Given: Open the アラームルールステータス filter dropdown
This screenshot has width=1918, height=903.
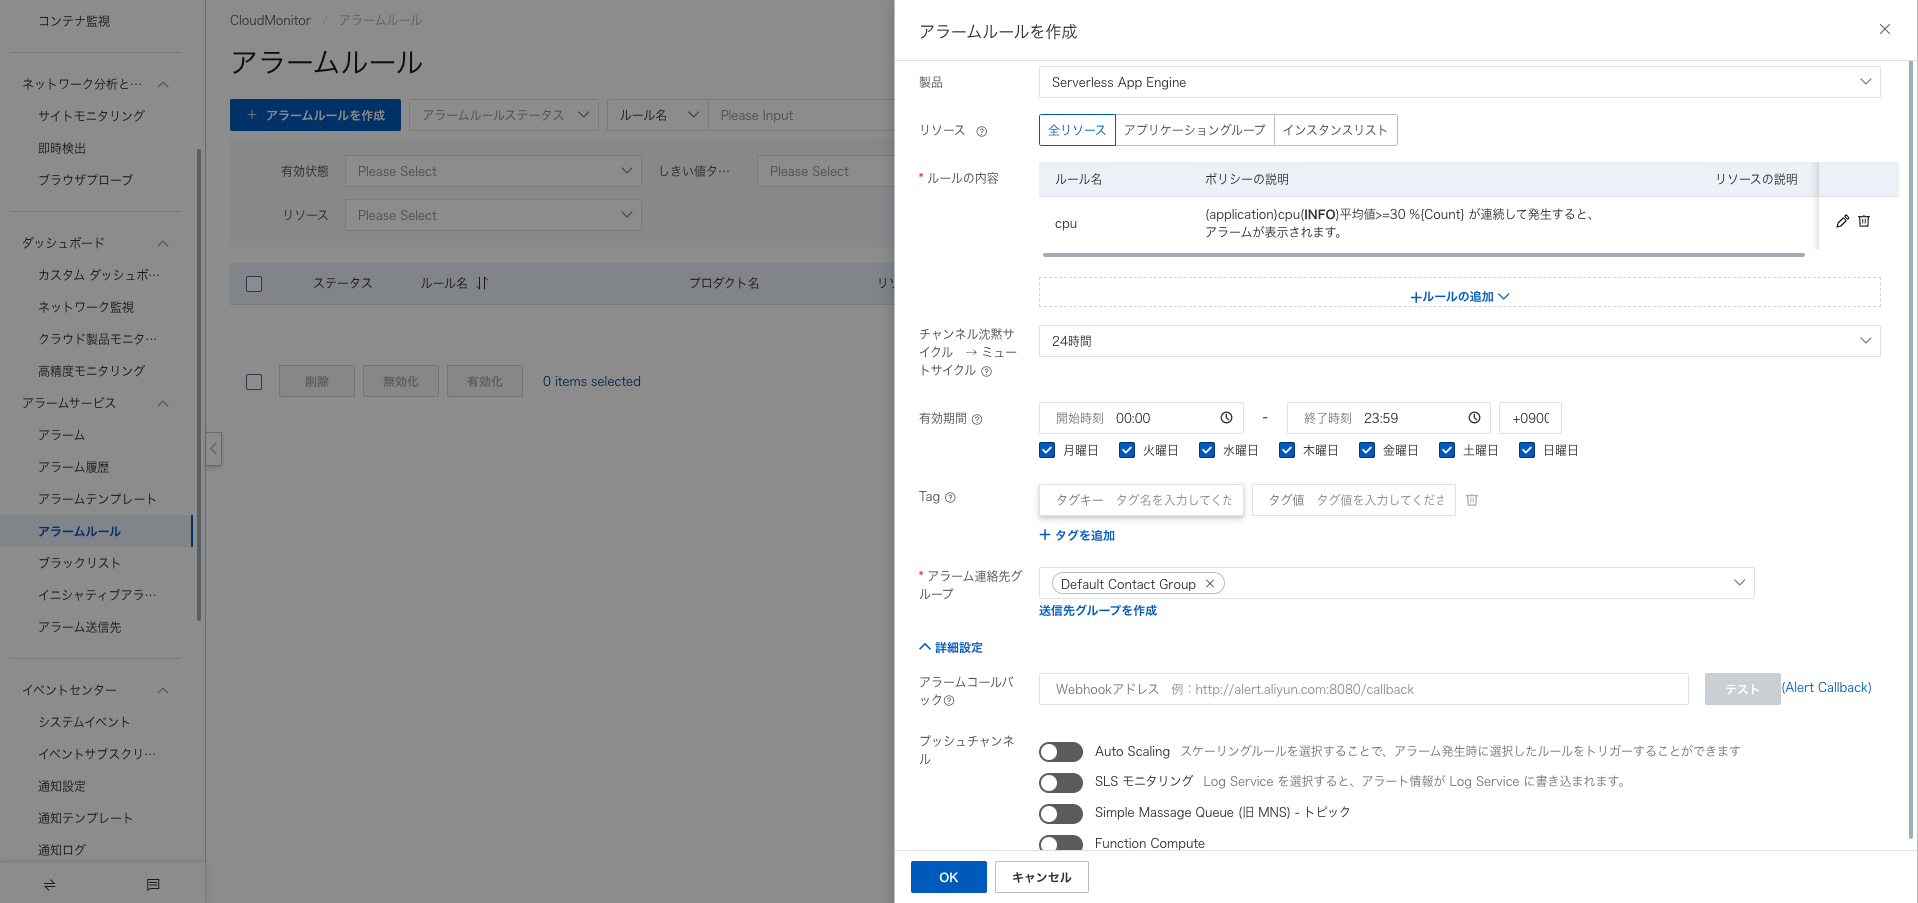Looking at the screenshot, I should tap(504, 115).
